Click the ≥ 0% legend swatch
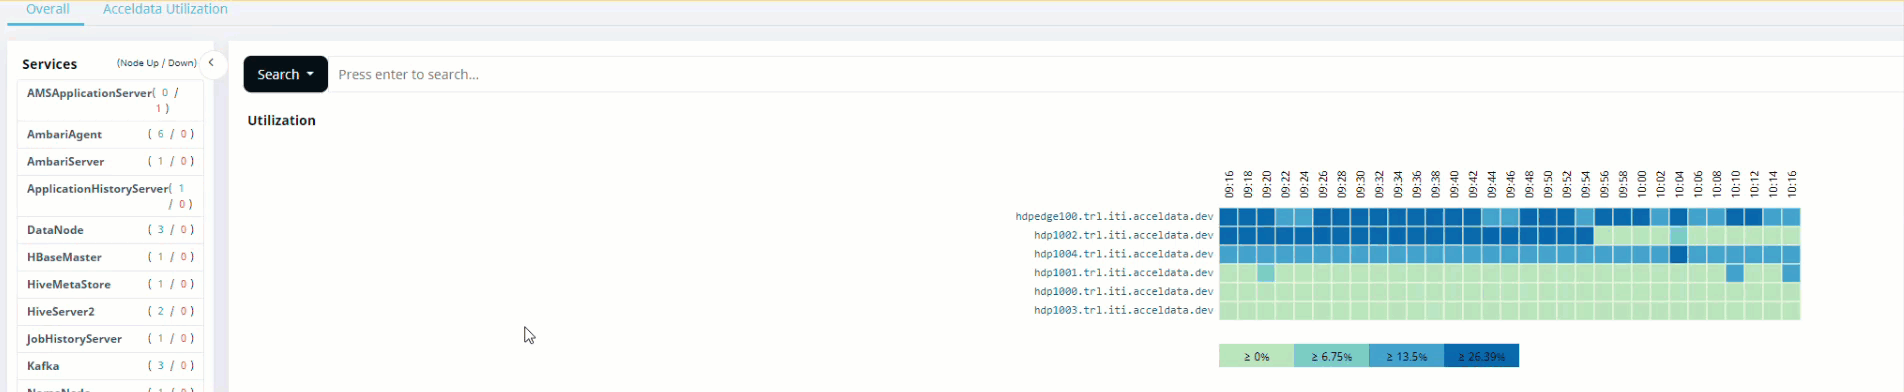This screenshot has width=1904, height=392. pyautogui.click(x=1256, y=356)
